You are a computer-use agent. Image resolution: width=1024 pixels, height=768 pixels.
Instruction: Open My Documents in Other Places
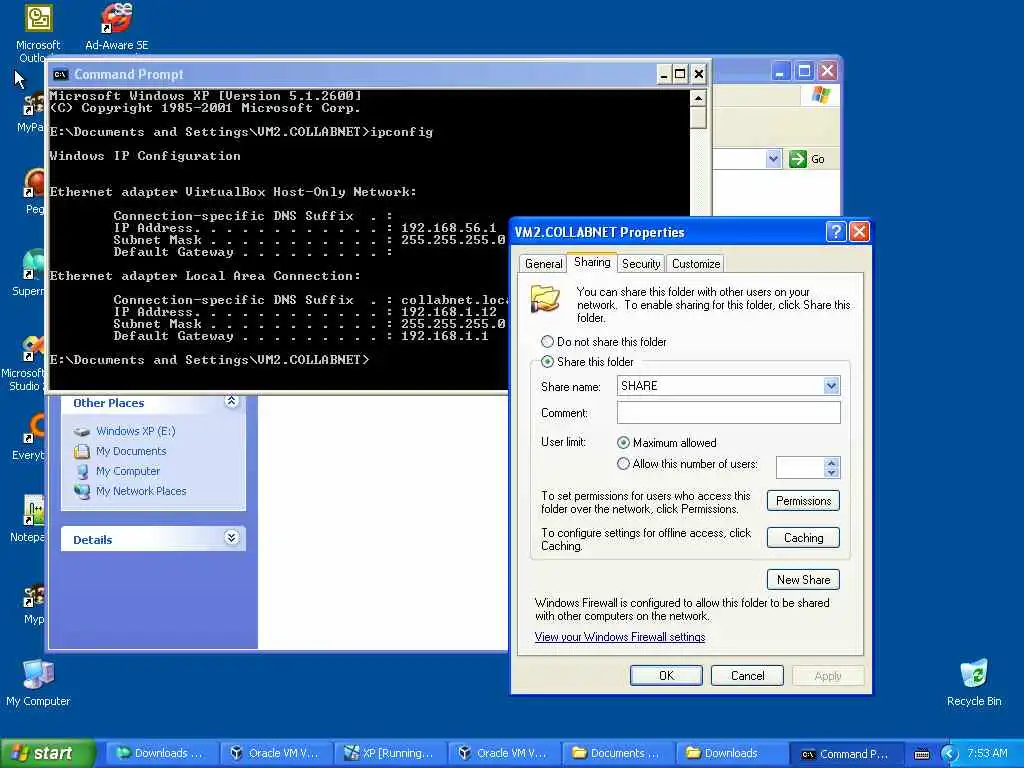[x=131, y=451]
